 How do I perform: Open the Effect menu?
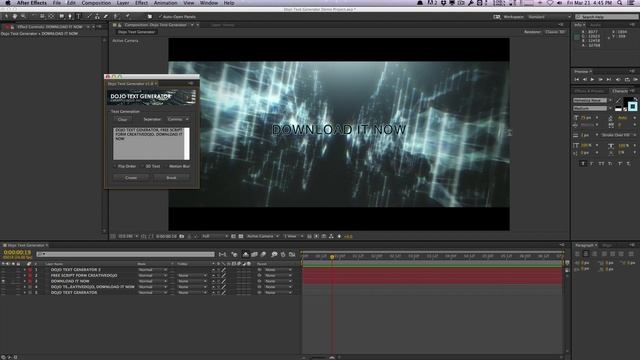click(x=142, y=3)
